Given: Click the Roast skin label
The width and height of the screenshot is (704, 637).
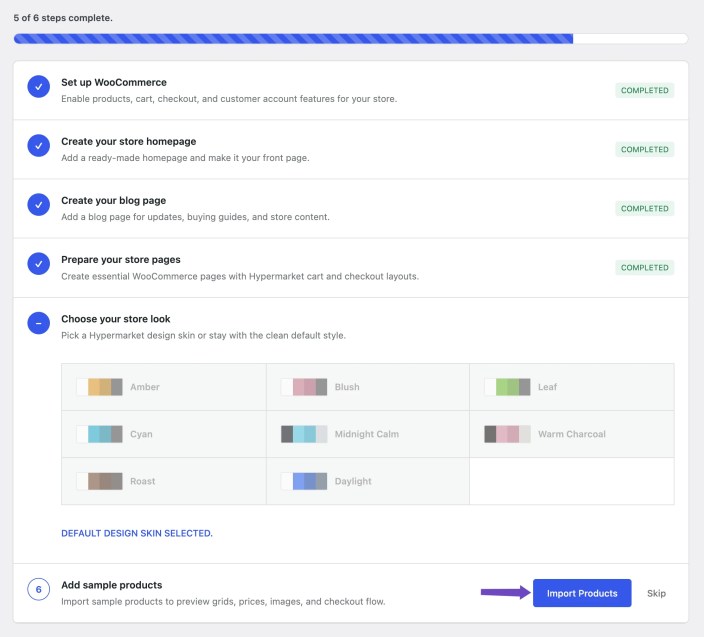Looking at the screenshot, I should tap(142, 481).
